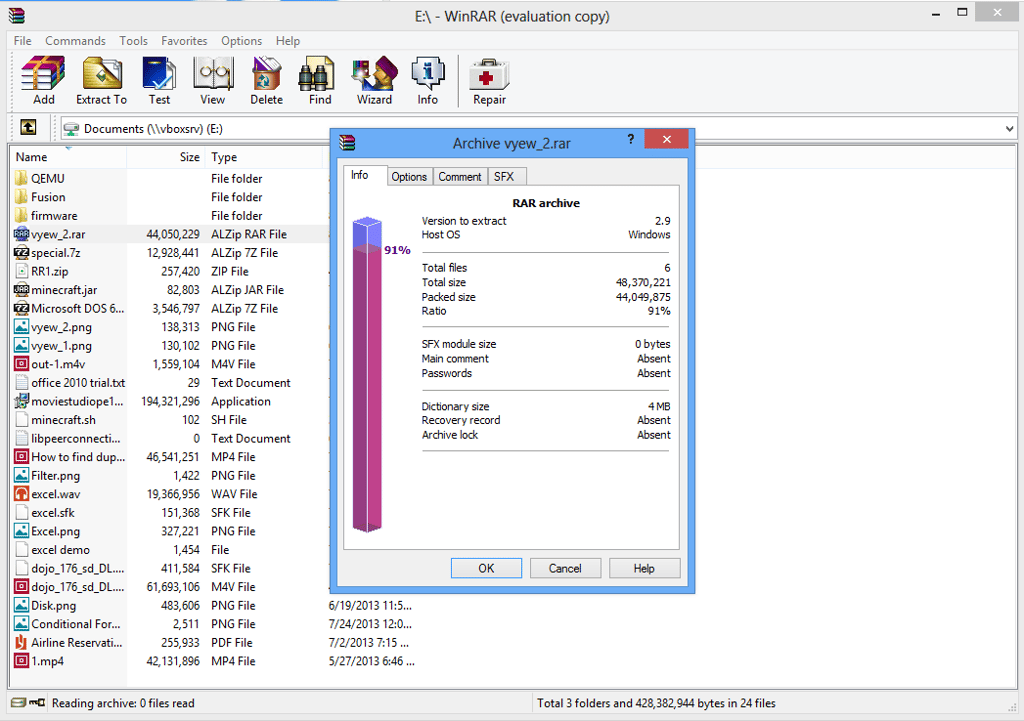
Task: Click the minecraft.jar file icon
Action: (x=22, y=290)
